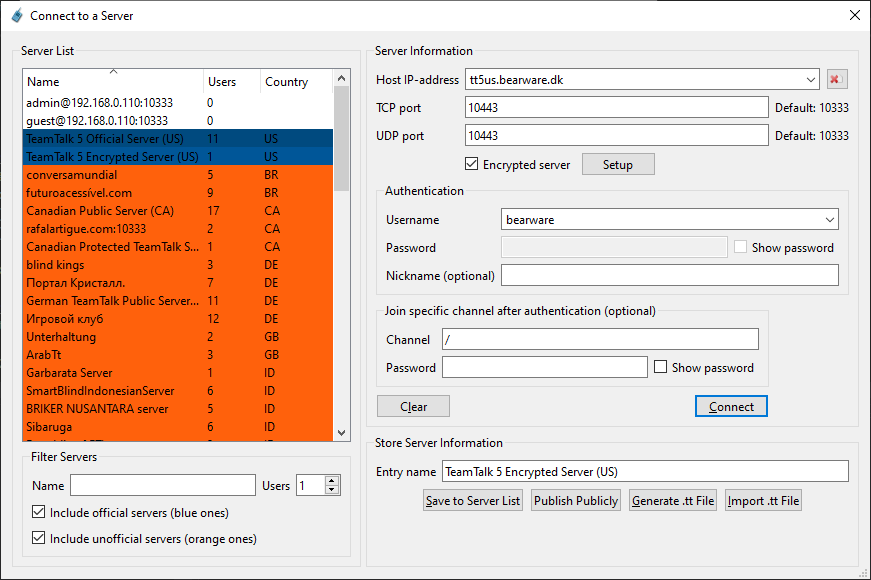Screen dimensions: 871x580
Task: Click the Nickname (optional) text field
Action: coord(669,275)
